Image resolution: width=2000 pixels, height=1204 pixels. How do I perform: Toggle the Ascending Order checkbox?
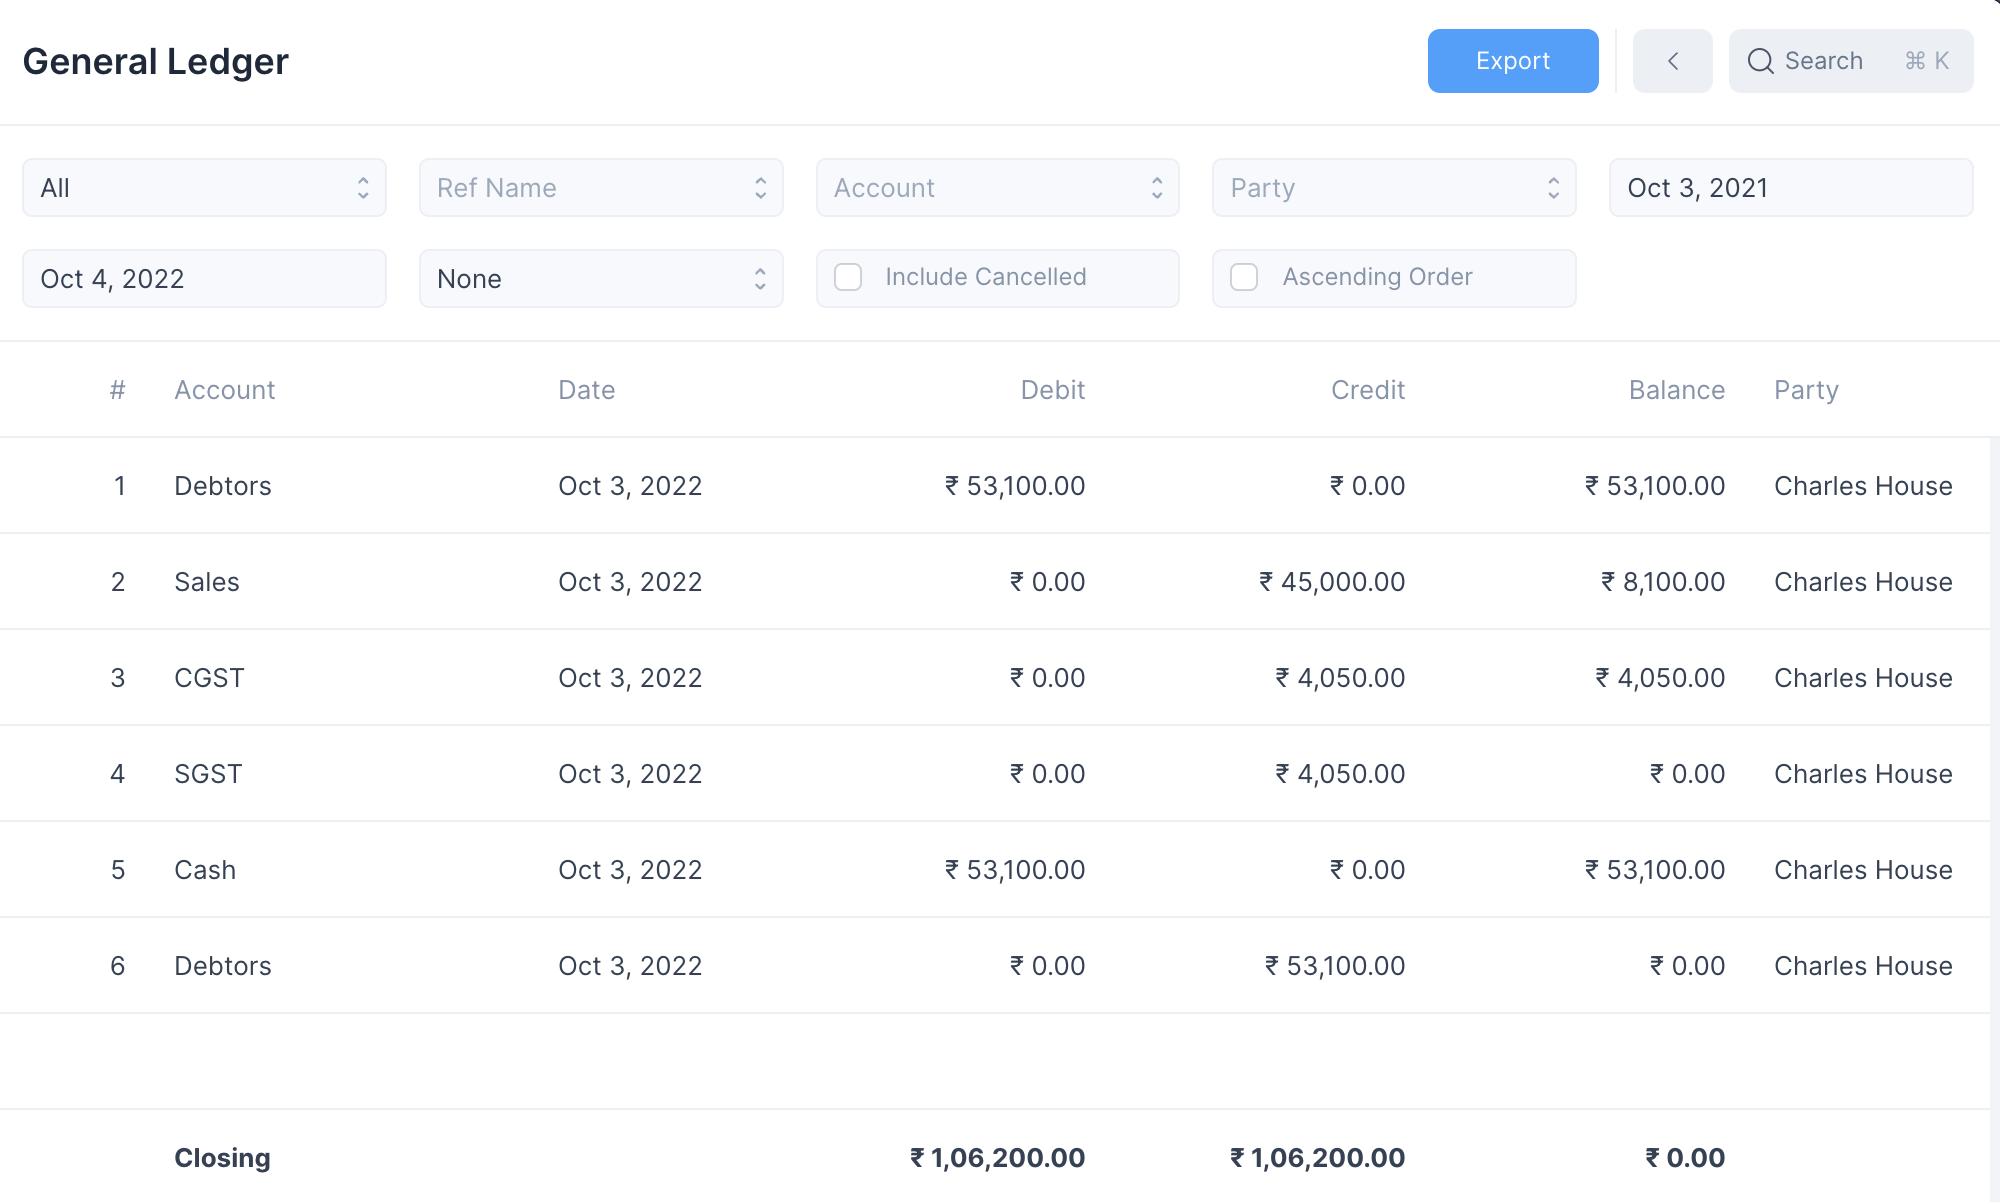[x=1244, y=277]
